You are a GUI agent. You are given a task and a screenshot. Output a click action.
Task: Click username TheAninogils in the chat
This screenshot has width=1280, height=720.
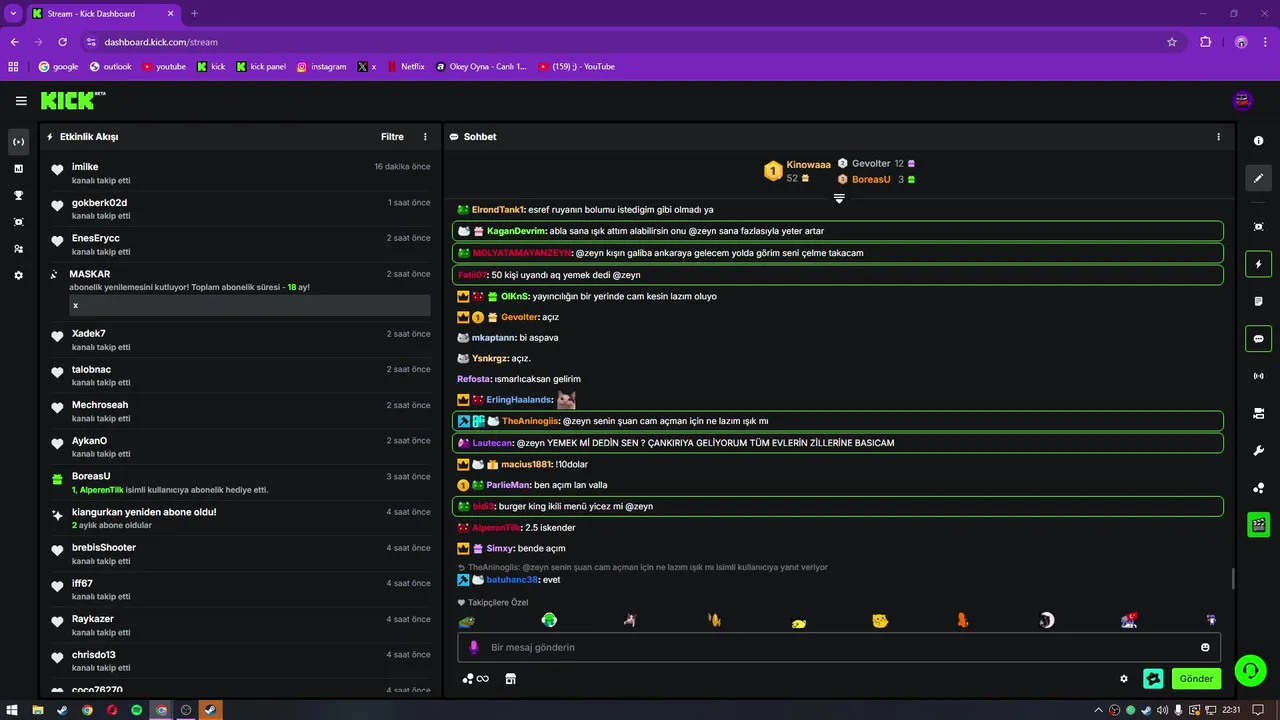click(x=530, y=421)
